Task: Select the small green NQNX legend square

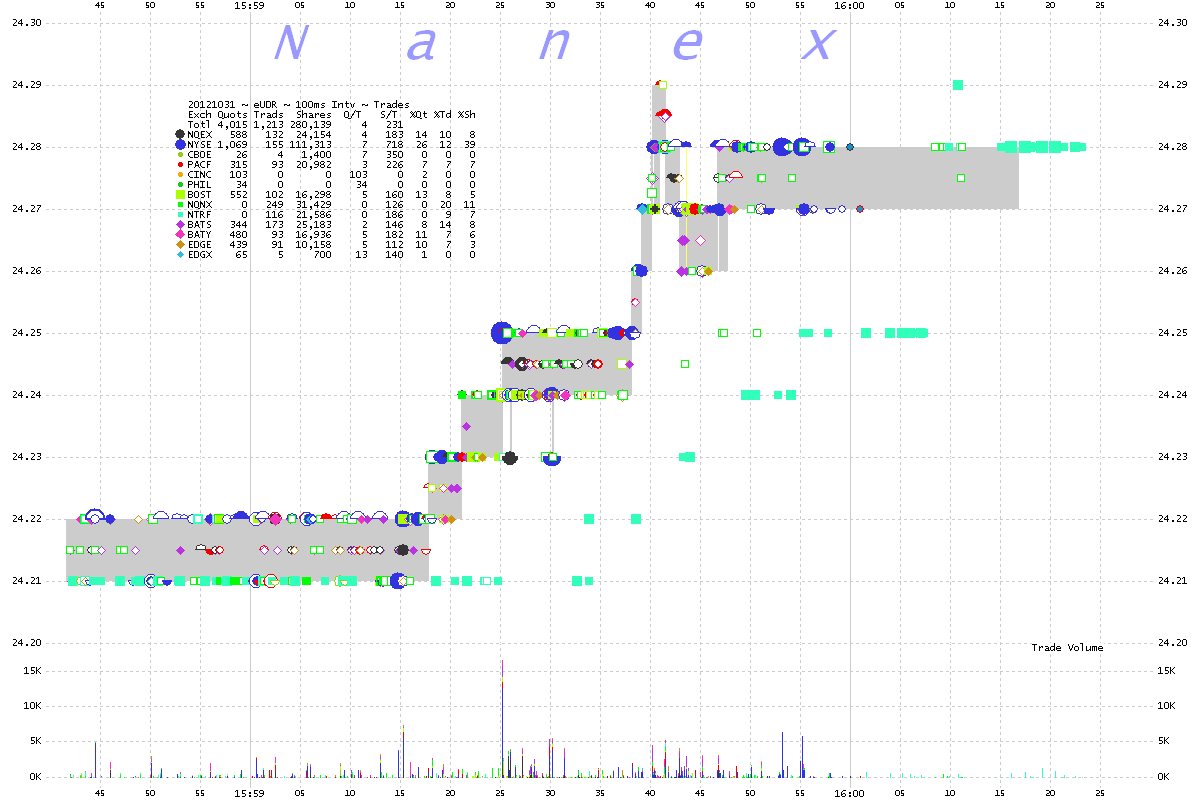Action: tap(180, 204)
